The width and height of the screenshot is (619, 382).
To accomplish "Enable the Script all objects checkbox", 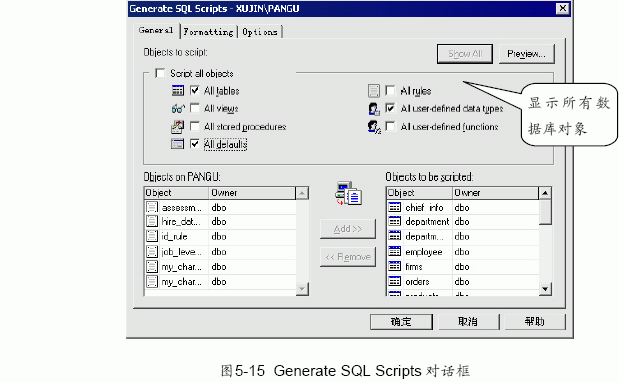I will (x=160, y=73).
